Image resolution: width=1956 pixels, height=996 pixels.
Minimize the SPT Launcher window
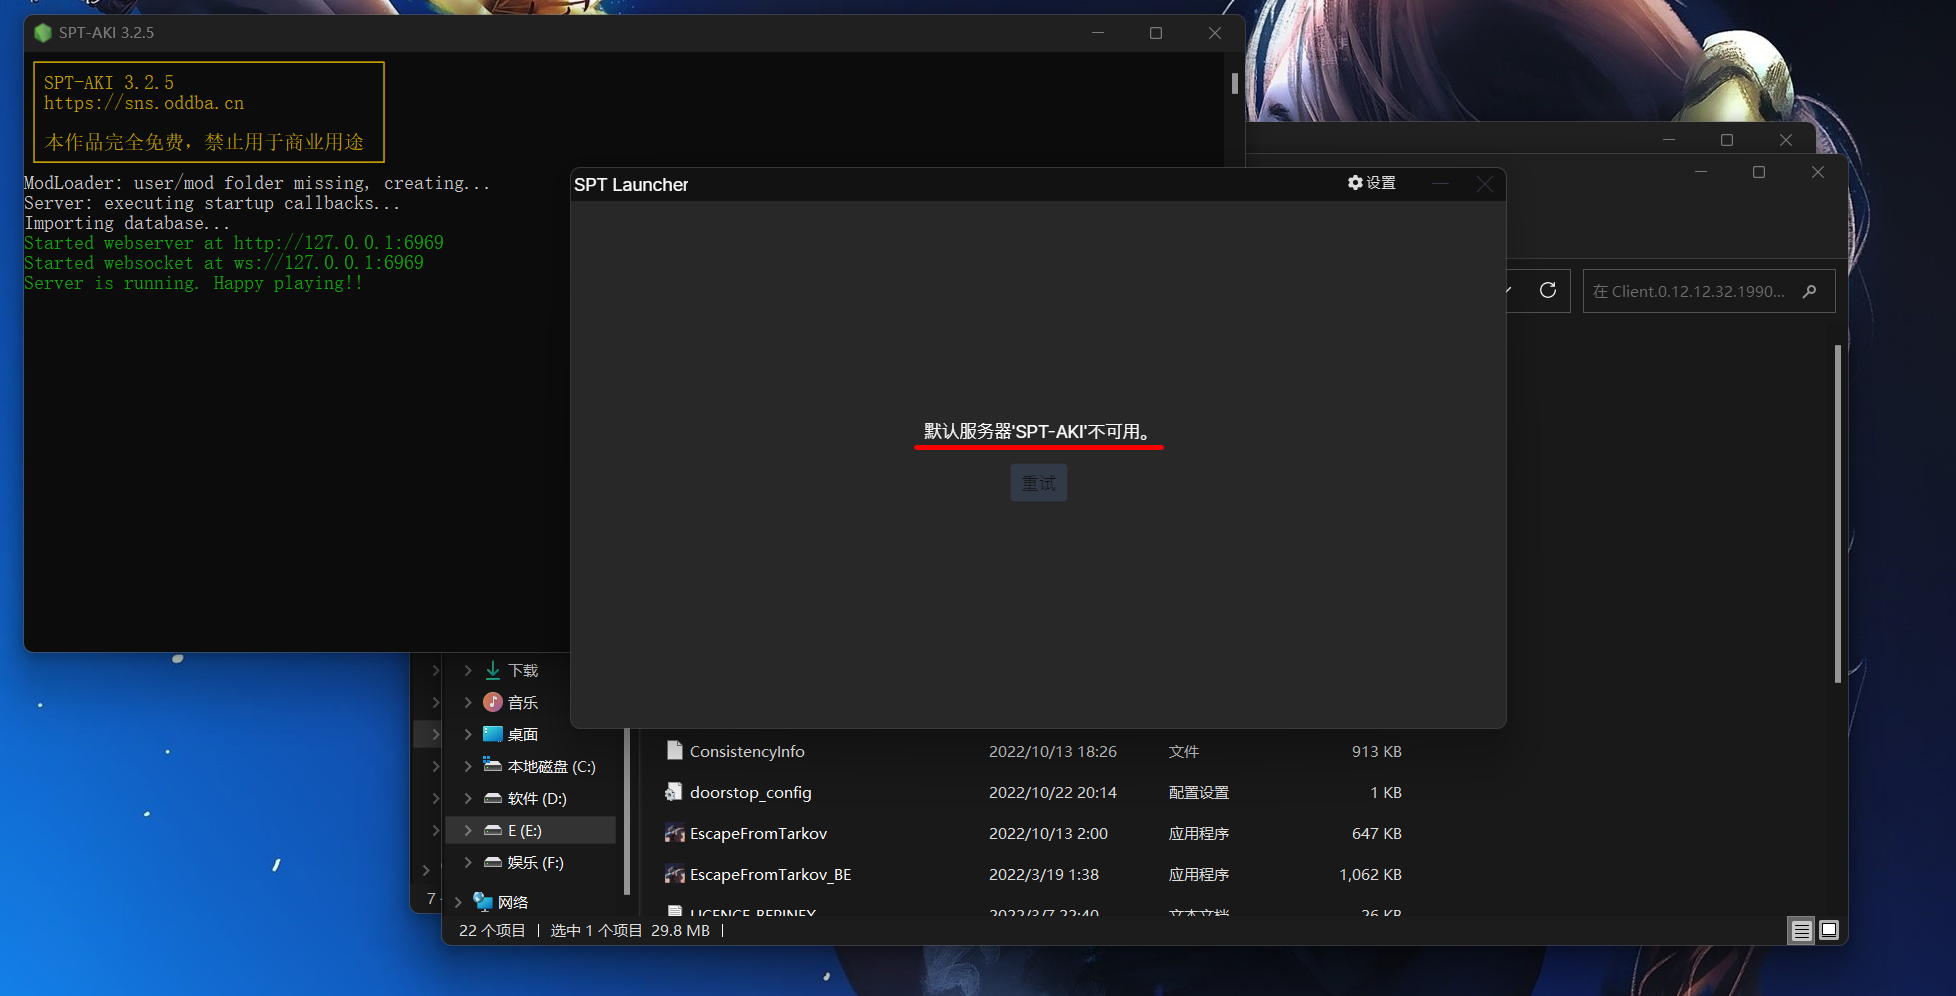pos(1440,184)
